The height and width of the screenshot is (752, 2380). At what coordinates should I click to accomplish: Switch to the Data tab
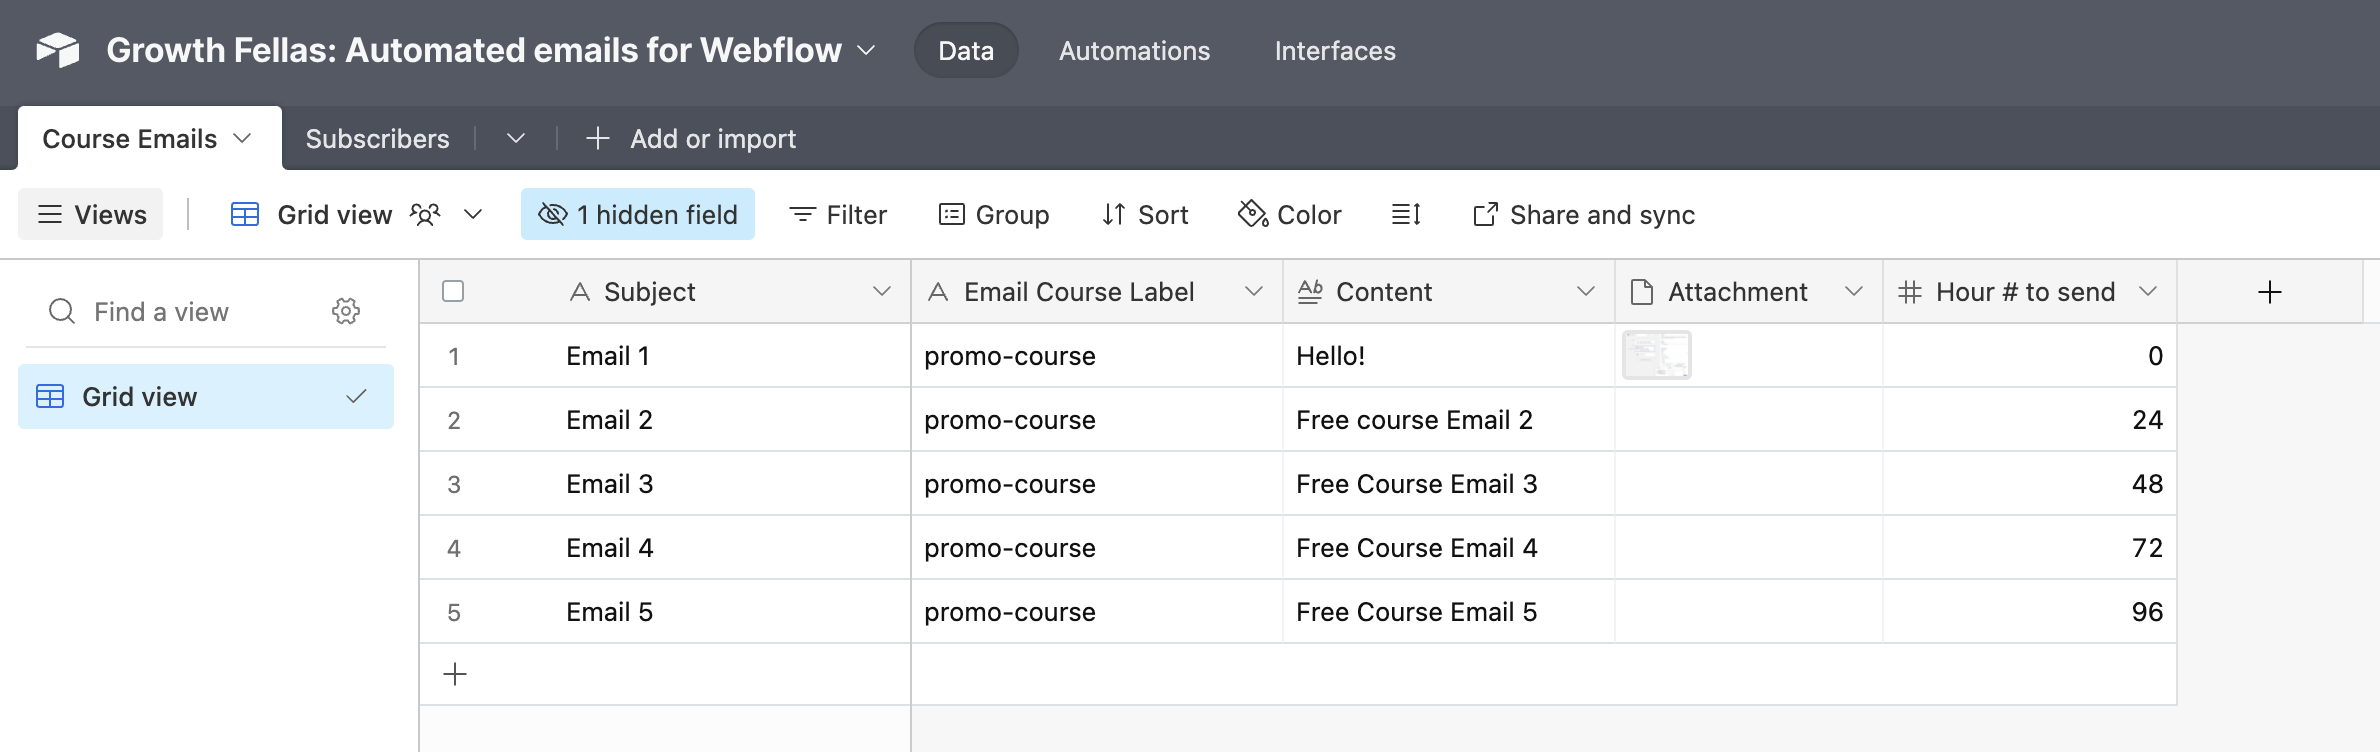[x=966, y=50]
